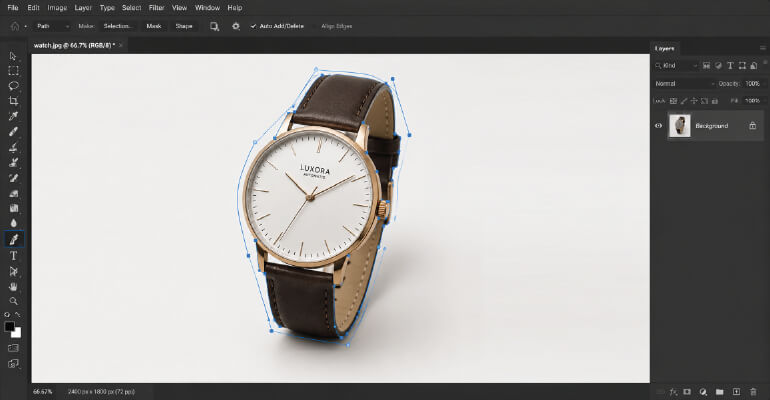
Task: Toggle lock position icon
Action: click(694, 101)
